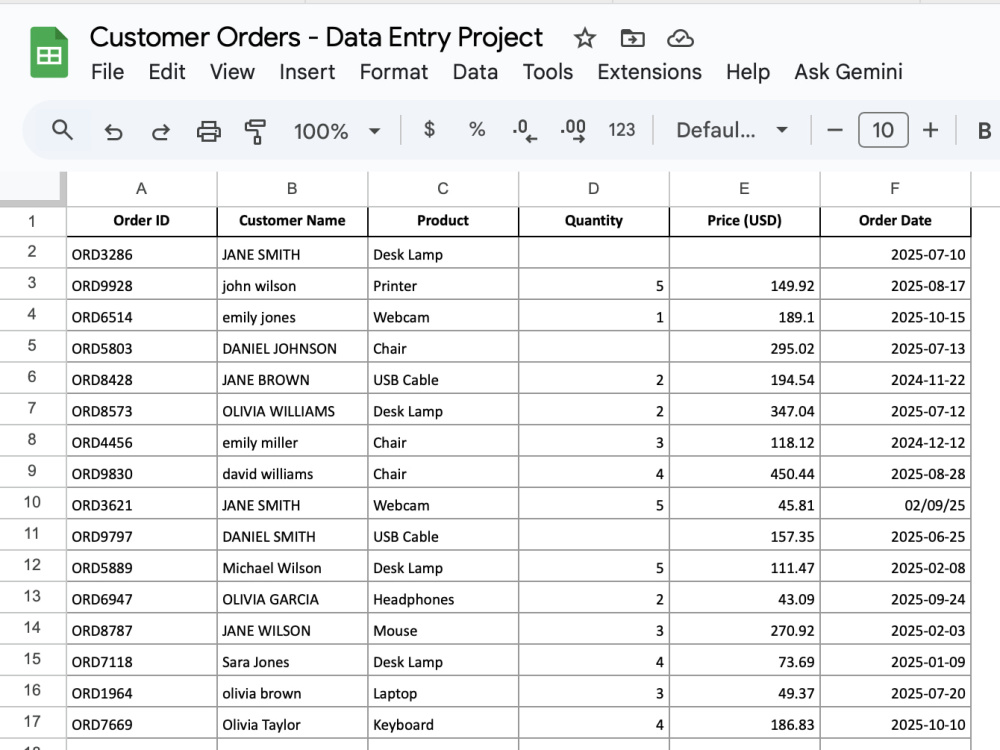
Task: Open the View menu
Action: click(x=232, y=72)
